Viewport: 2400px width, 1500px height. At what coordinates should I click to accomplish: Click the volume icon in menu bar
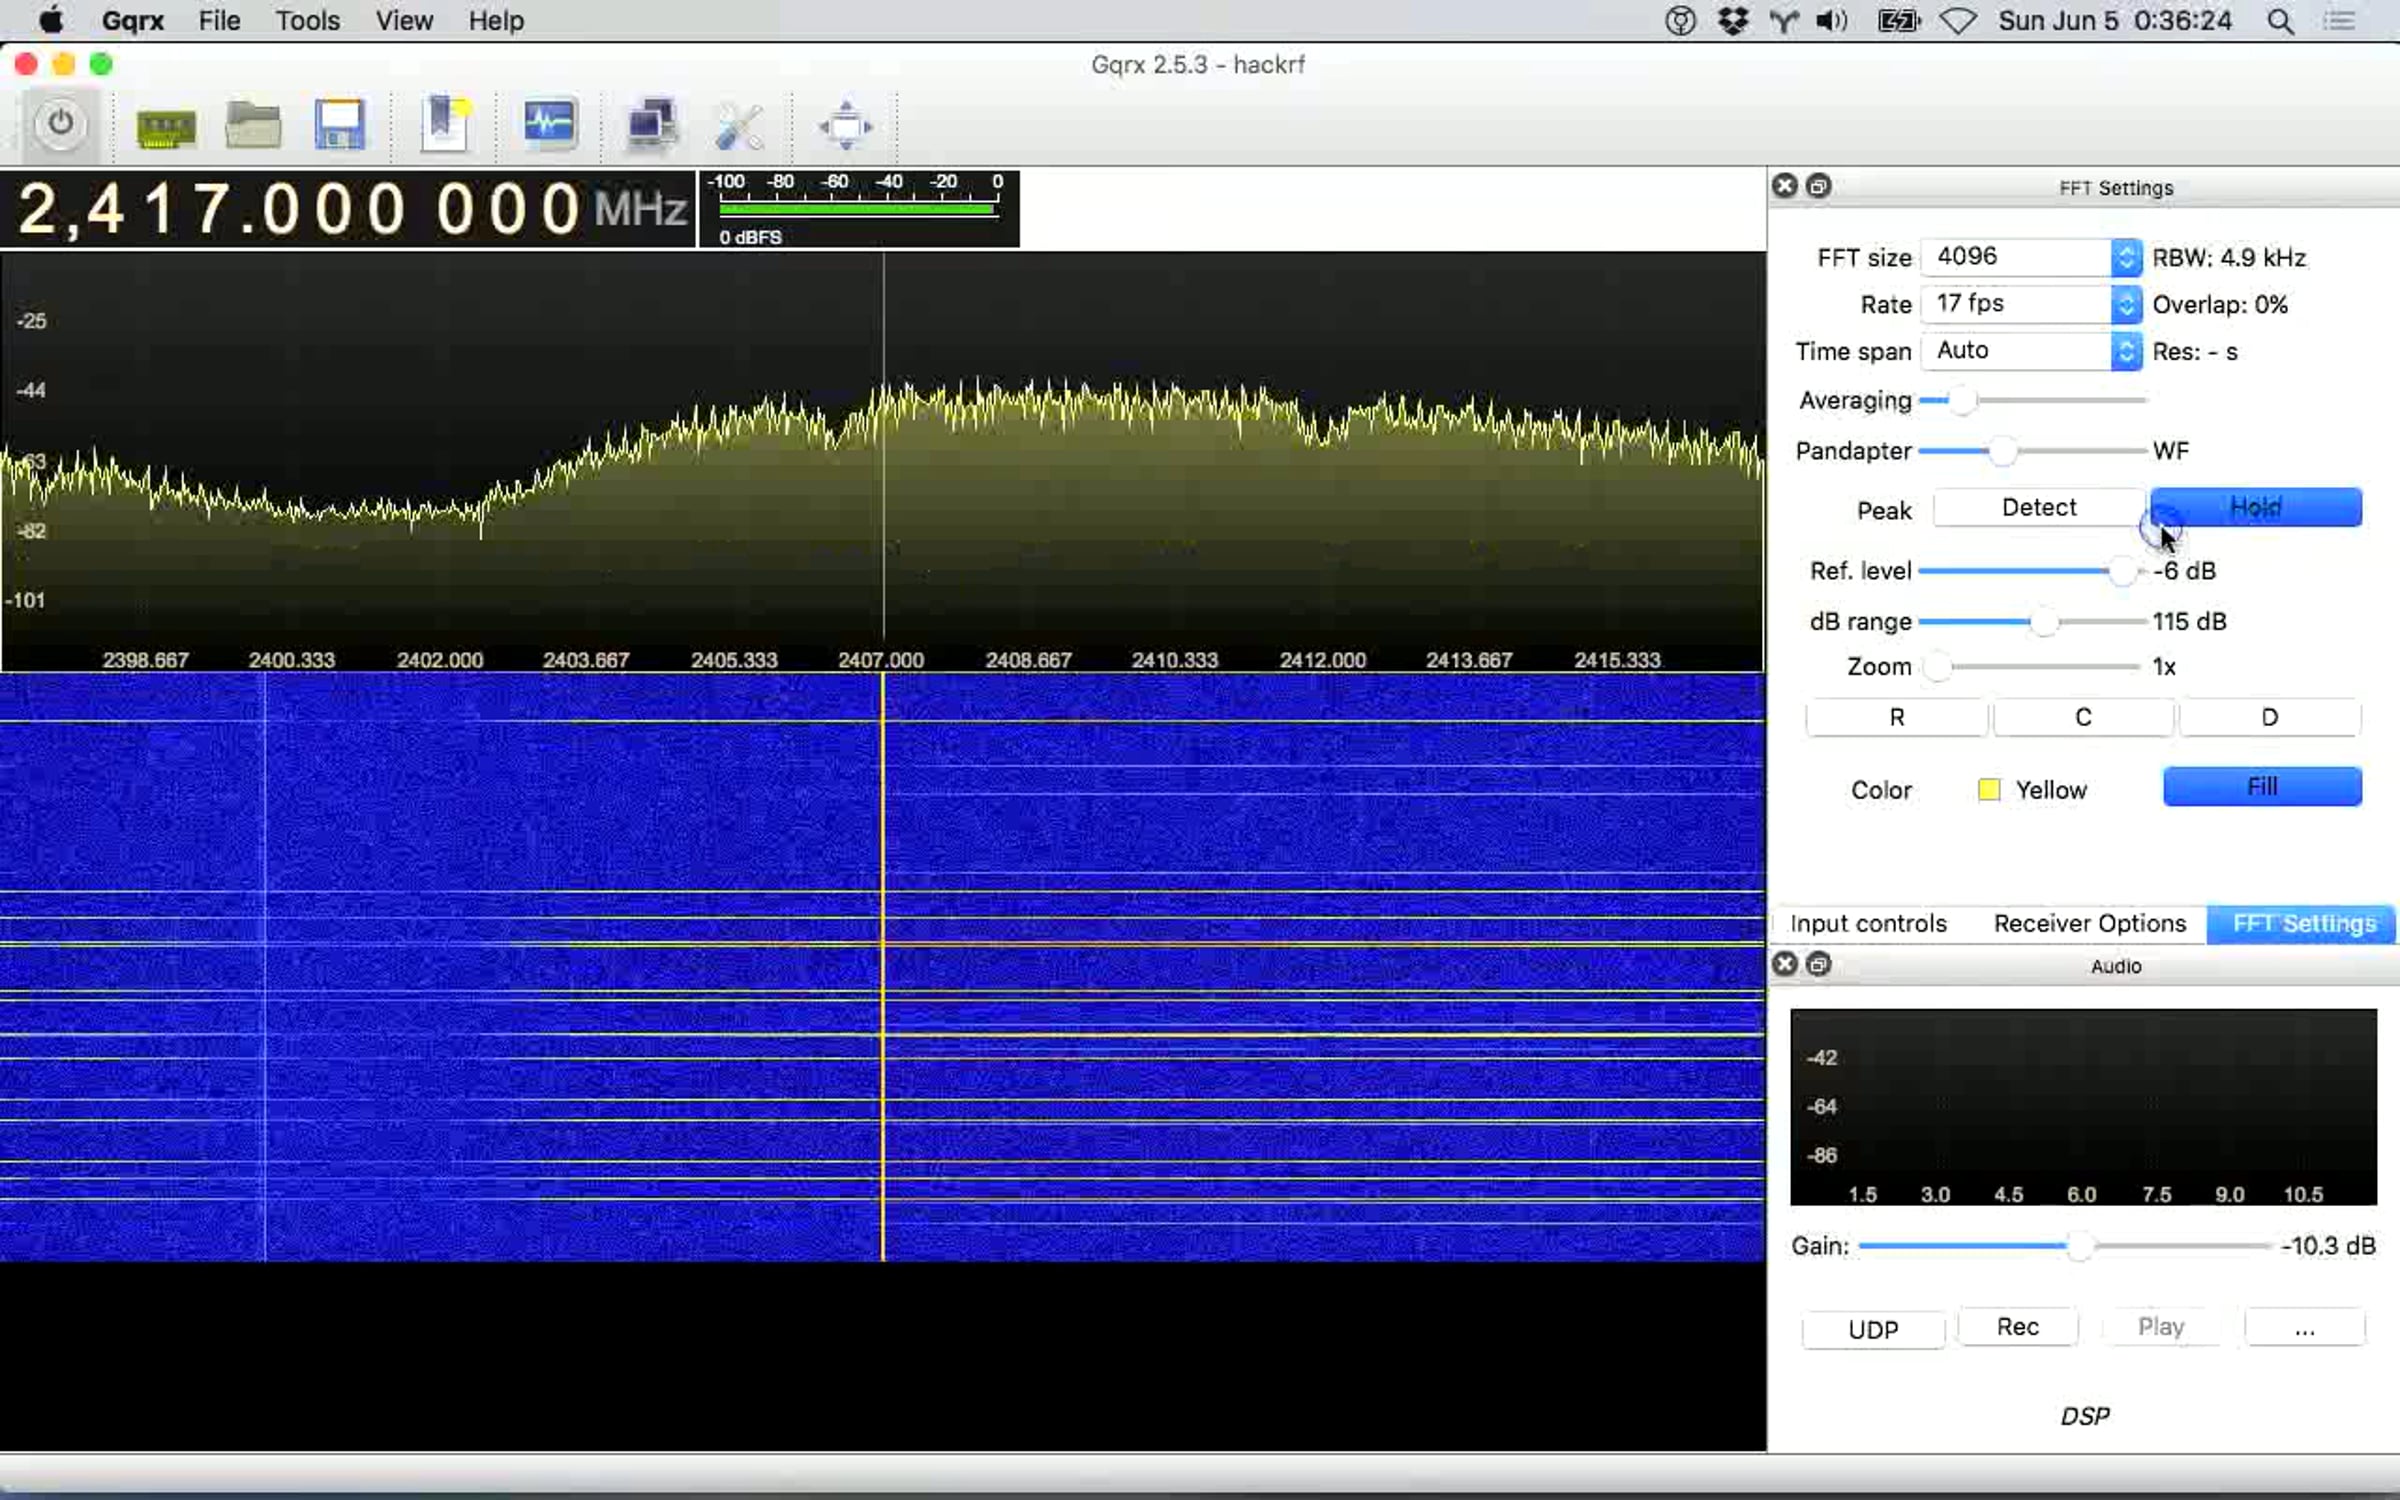click(1832, 21)
